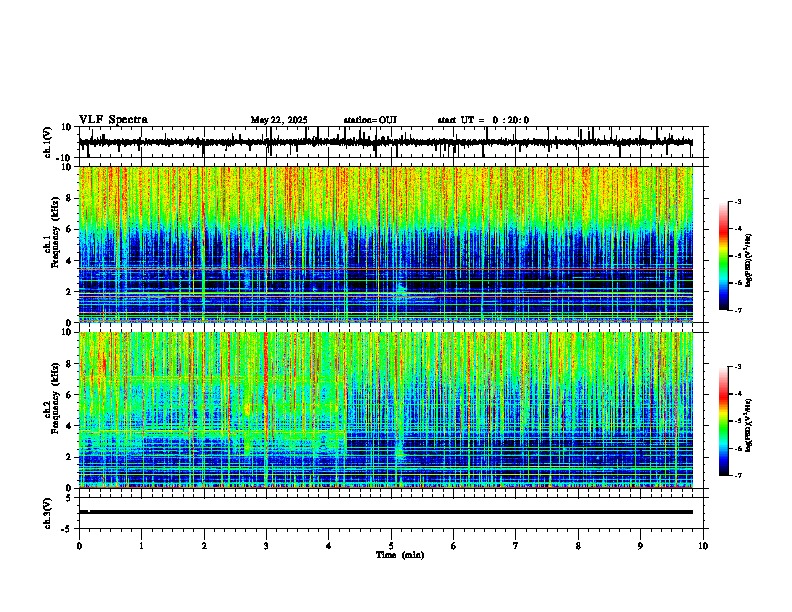Viewport: 792px width, 612px height.
Task: Click the time axis tick label "1"
Action: coord(141,546)
